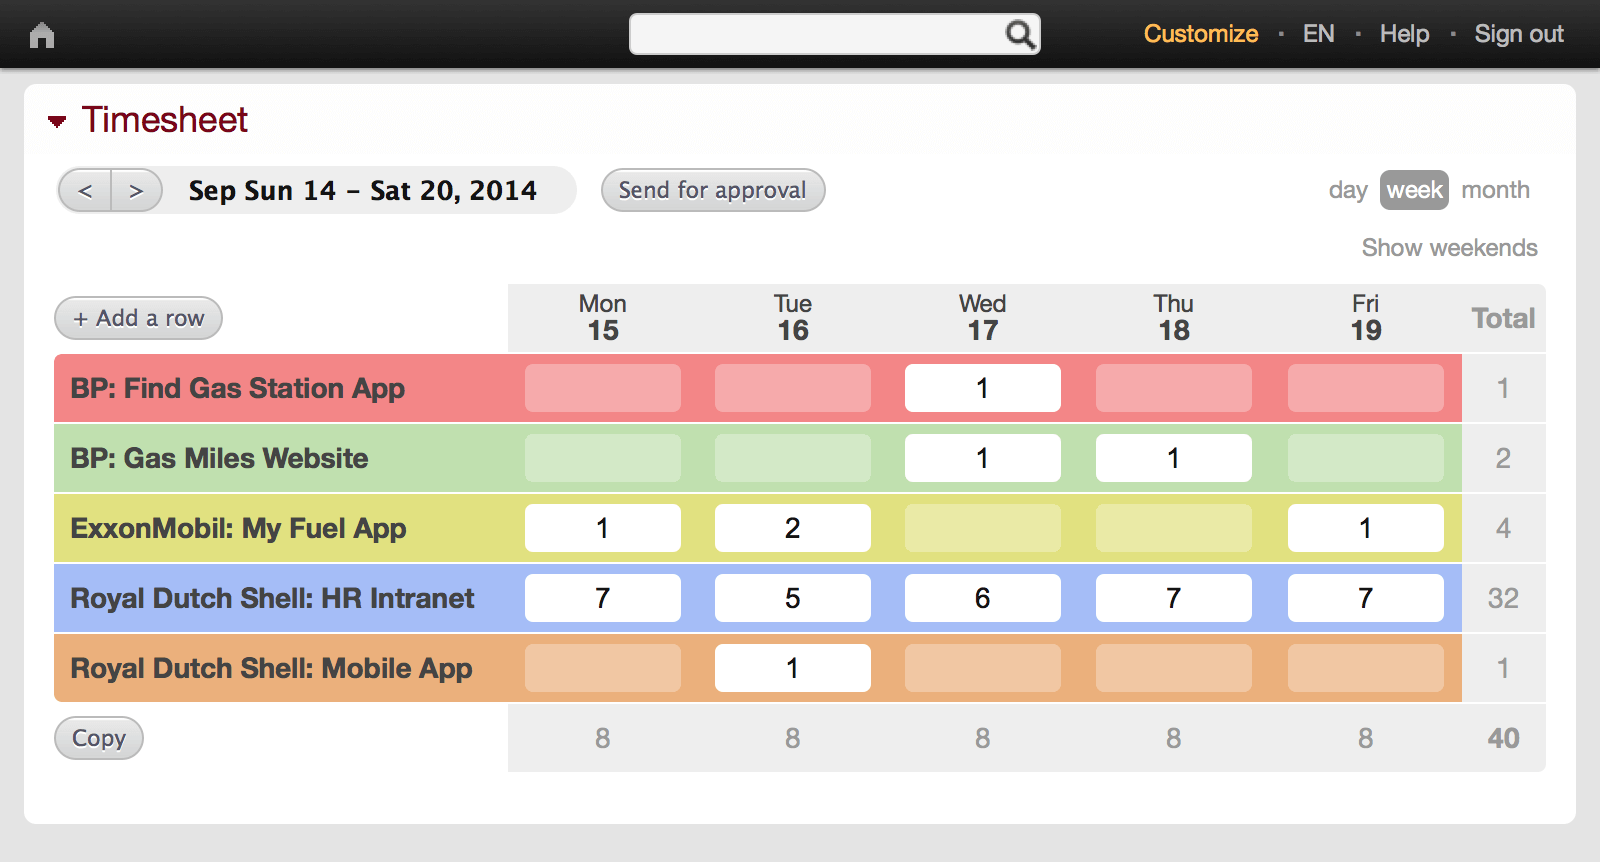Screen dimensions: 1600x862
Task: Click the grand total 40
Action: click(1503, 738)
